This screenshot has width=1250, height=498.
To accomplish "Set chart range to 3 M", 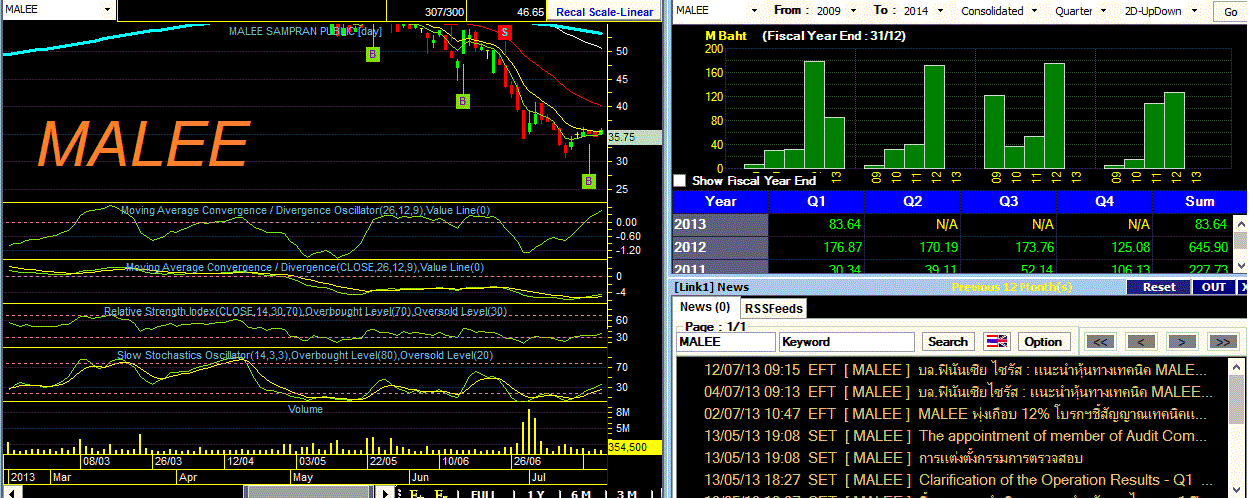I will coord(627,493).
